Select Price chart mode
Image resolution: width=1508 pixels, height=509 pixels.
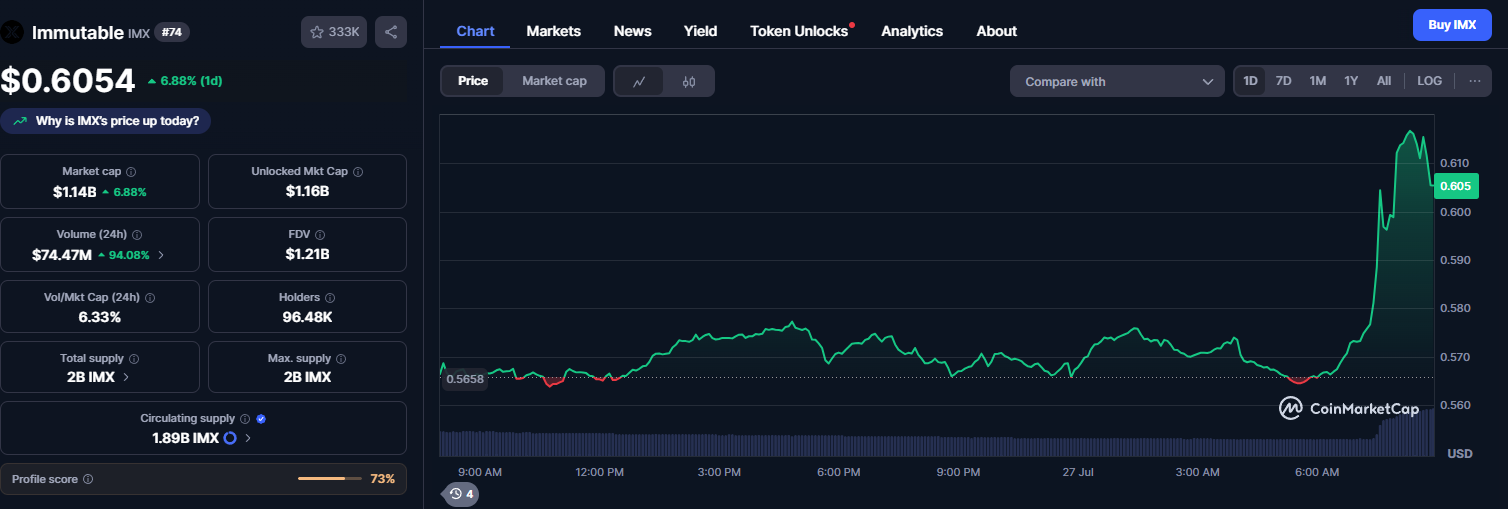point(473,81)
